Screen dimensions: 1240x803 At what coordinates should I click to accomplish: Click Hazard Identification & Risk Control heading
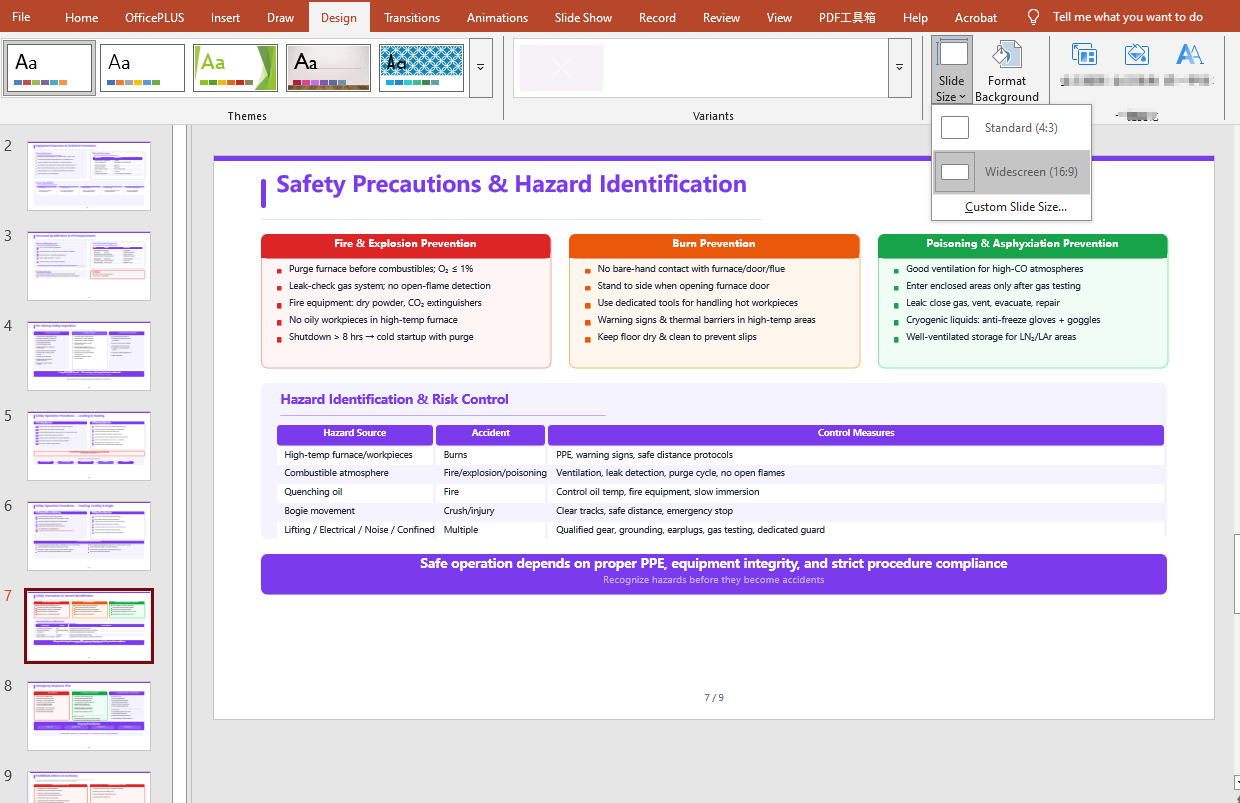pyautogui.click(x=394, y=399)
